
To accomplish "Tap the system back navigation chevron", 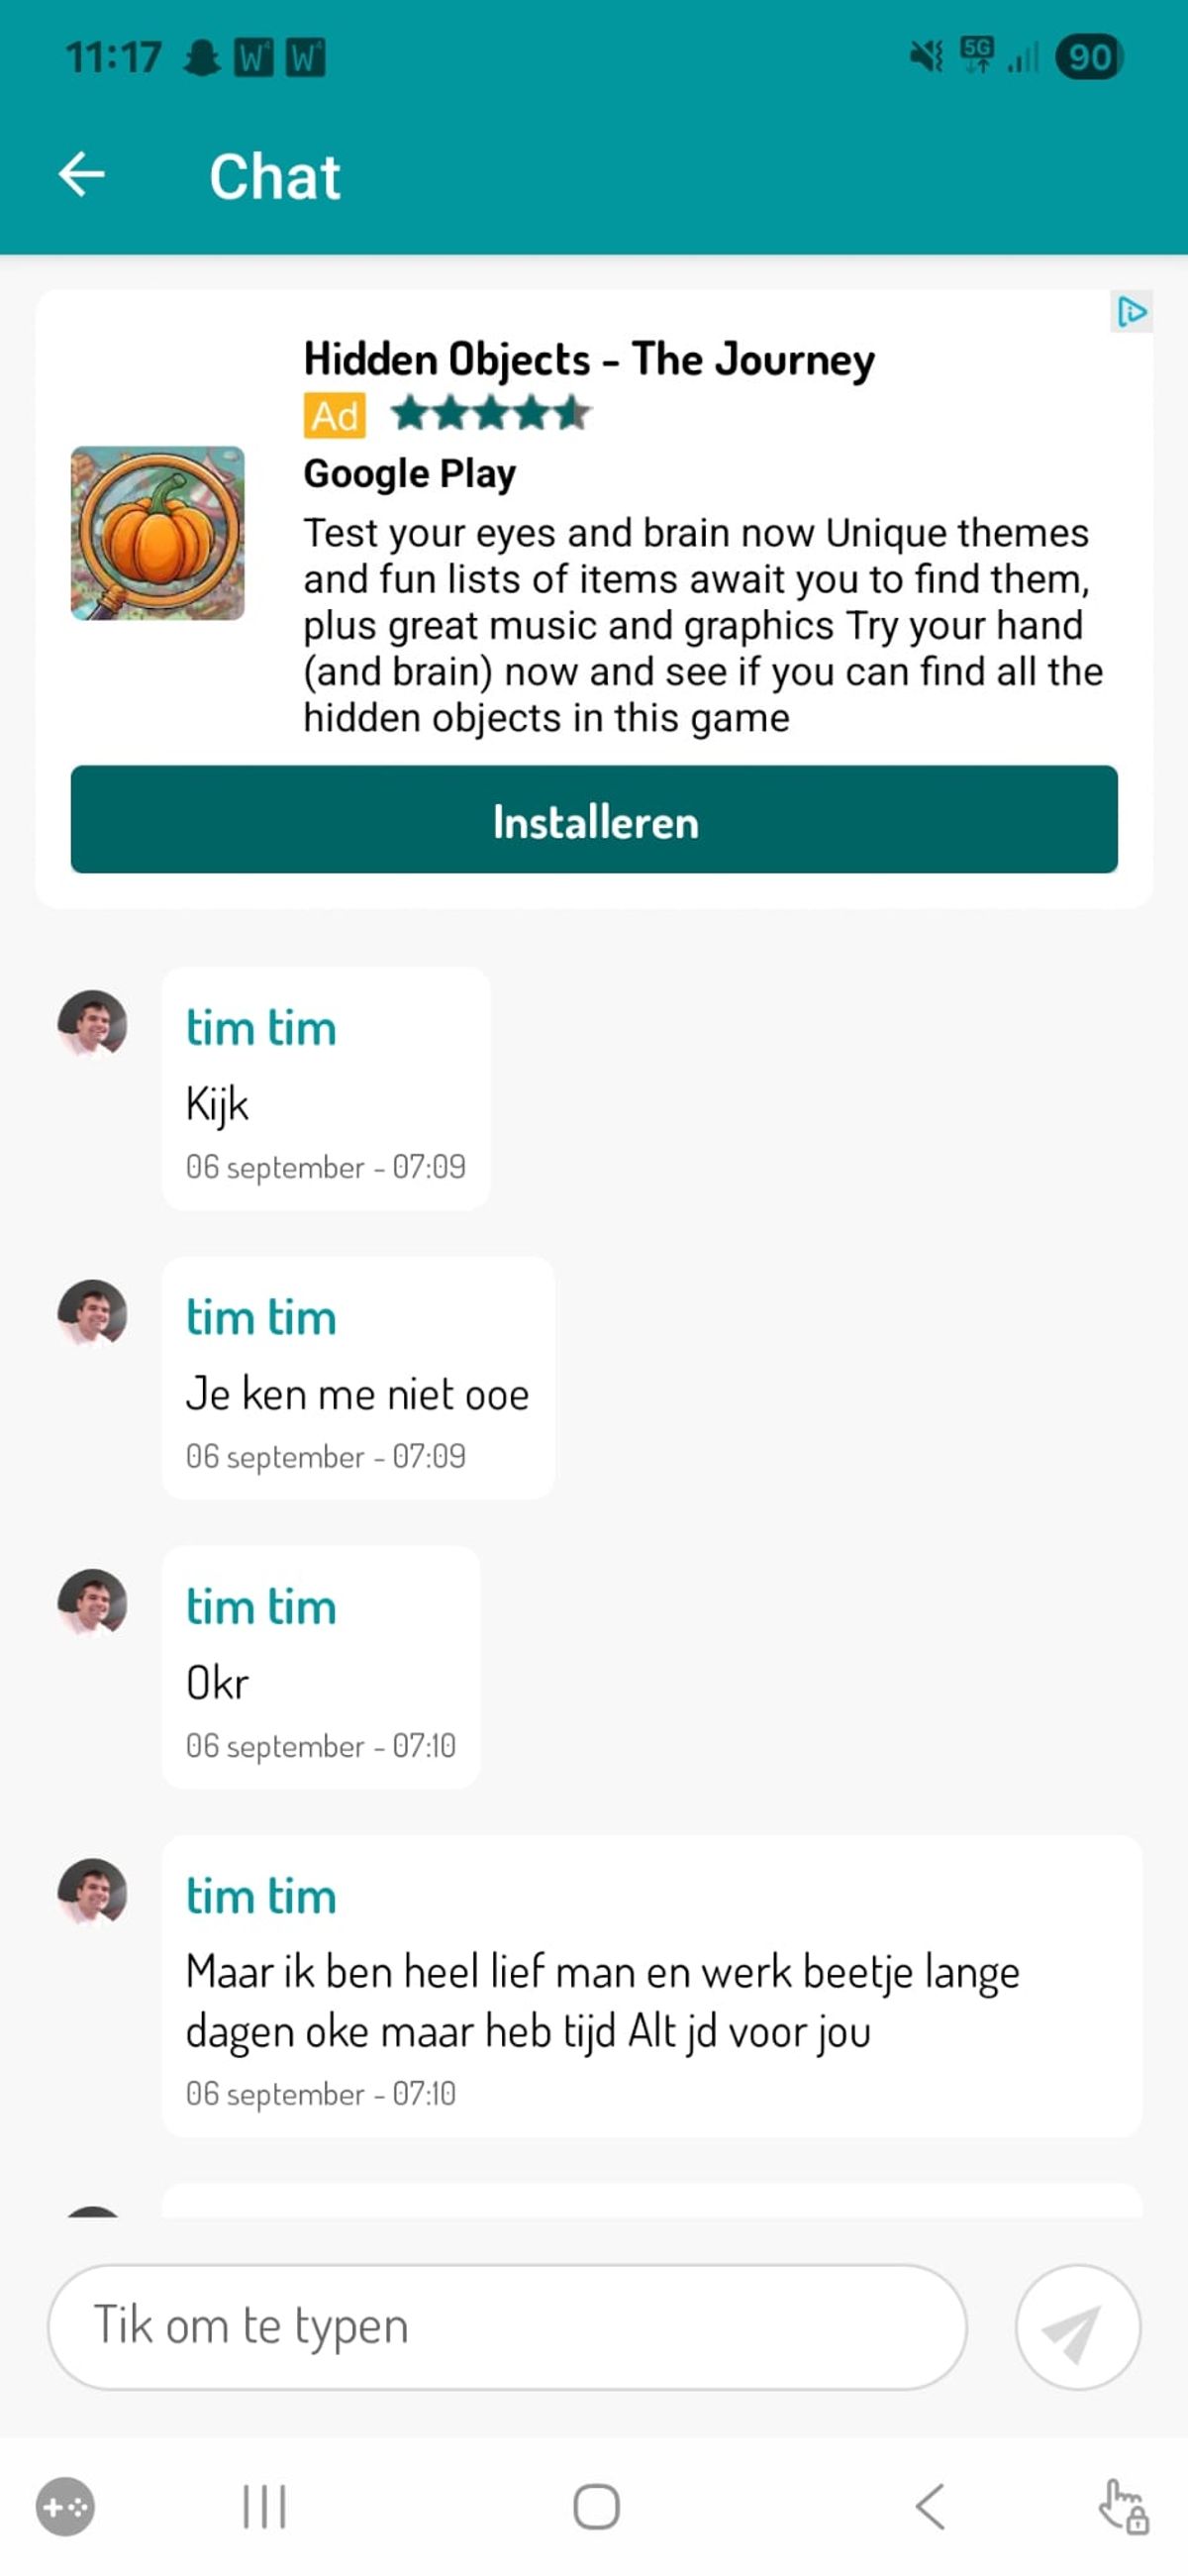I will coord(930,2506).
